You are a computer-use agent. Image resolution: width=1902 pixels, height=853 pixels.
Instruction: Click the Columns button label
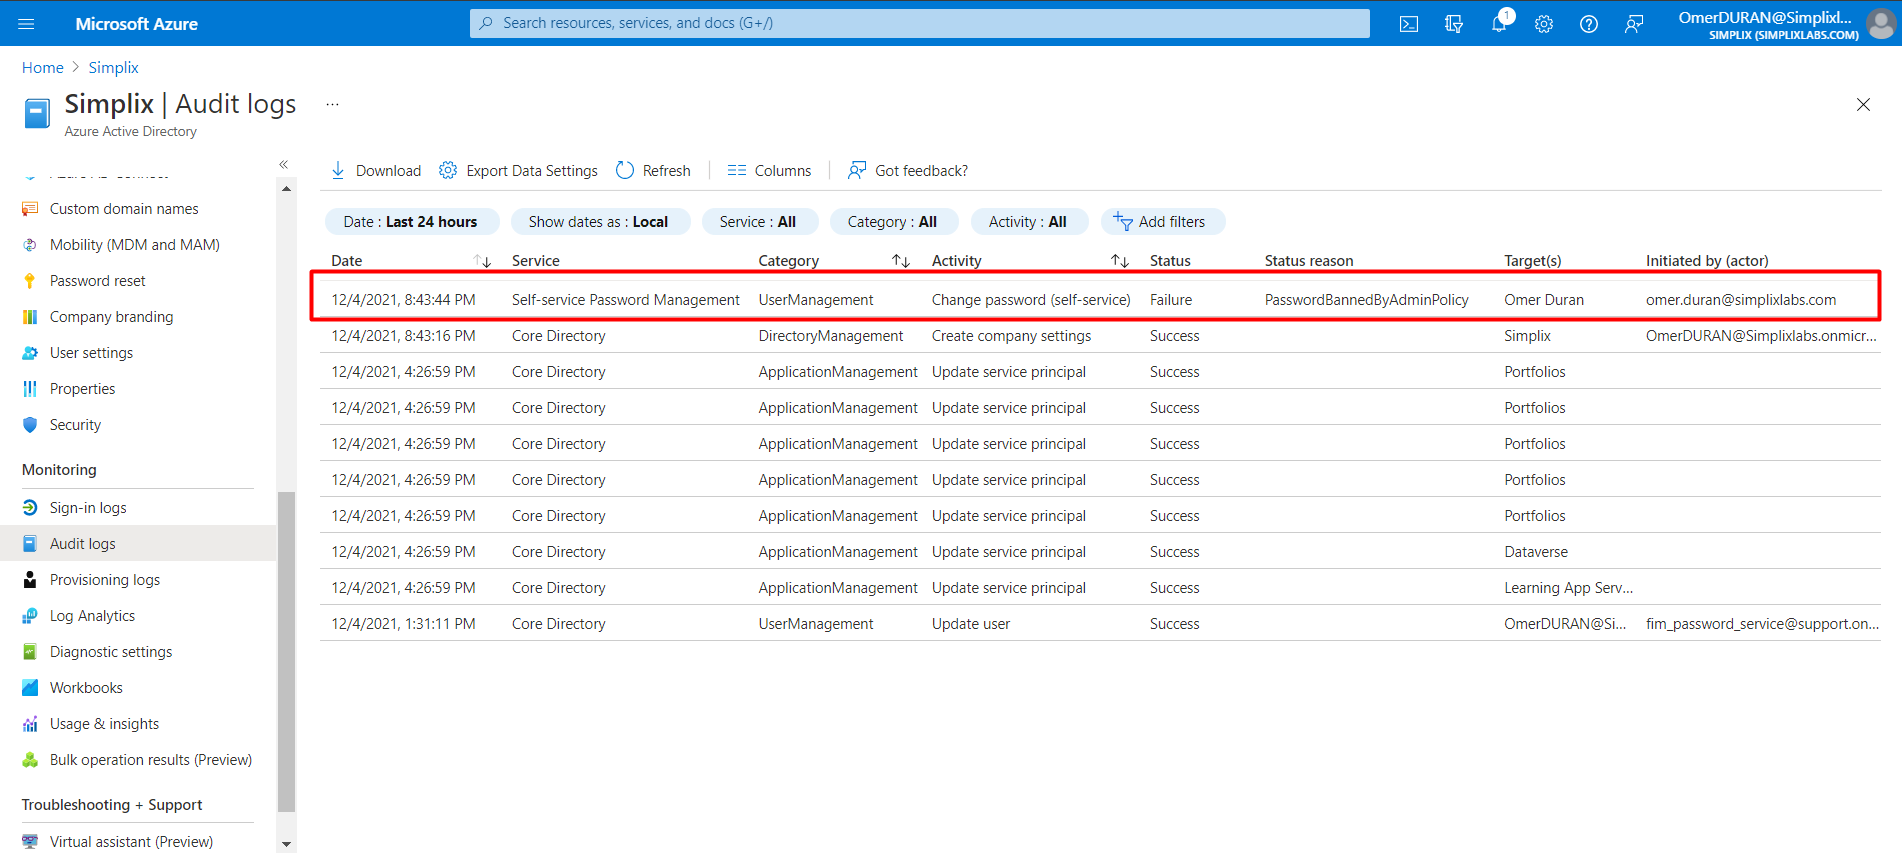783,171
